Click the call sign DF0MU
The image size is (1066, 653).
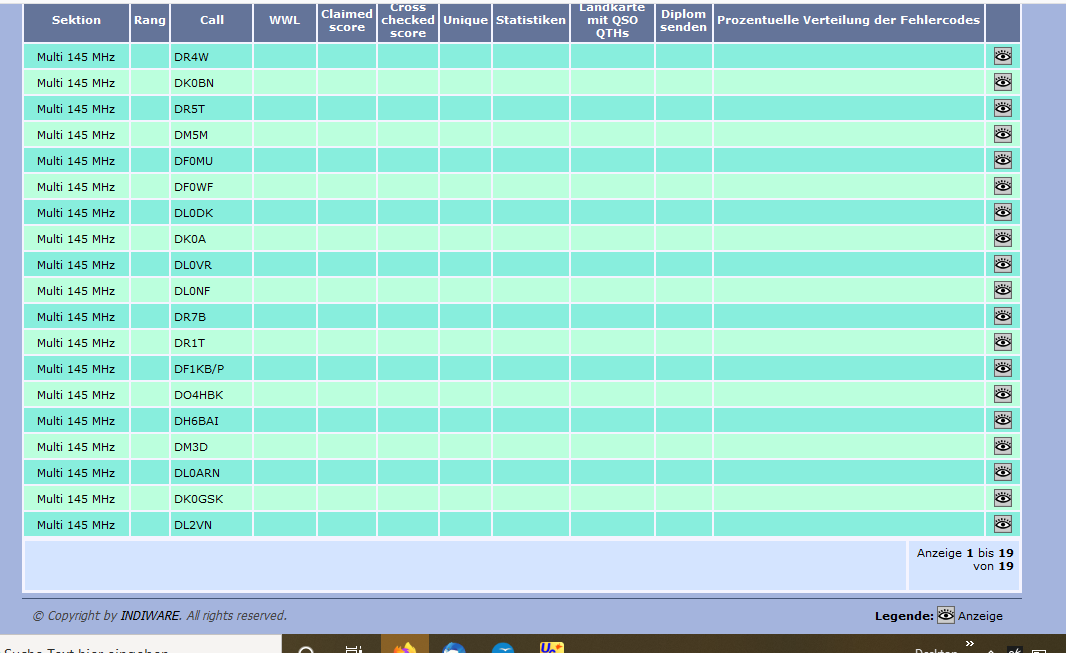[194, 161]
